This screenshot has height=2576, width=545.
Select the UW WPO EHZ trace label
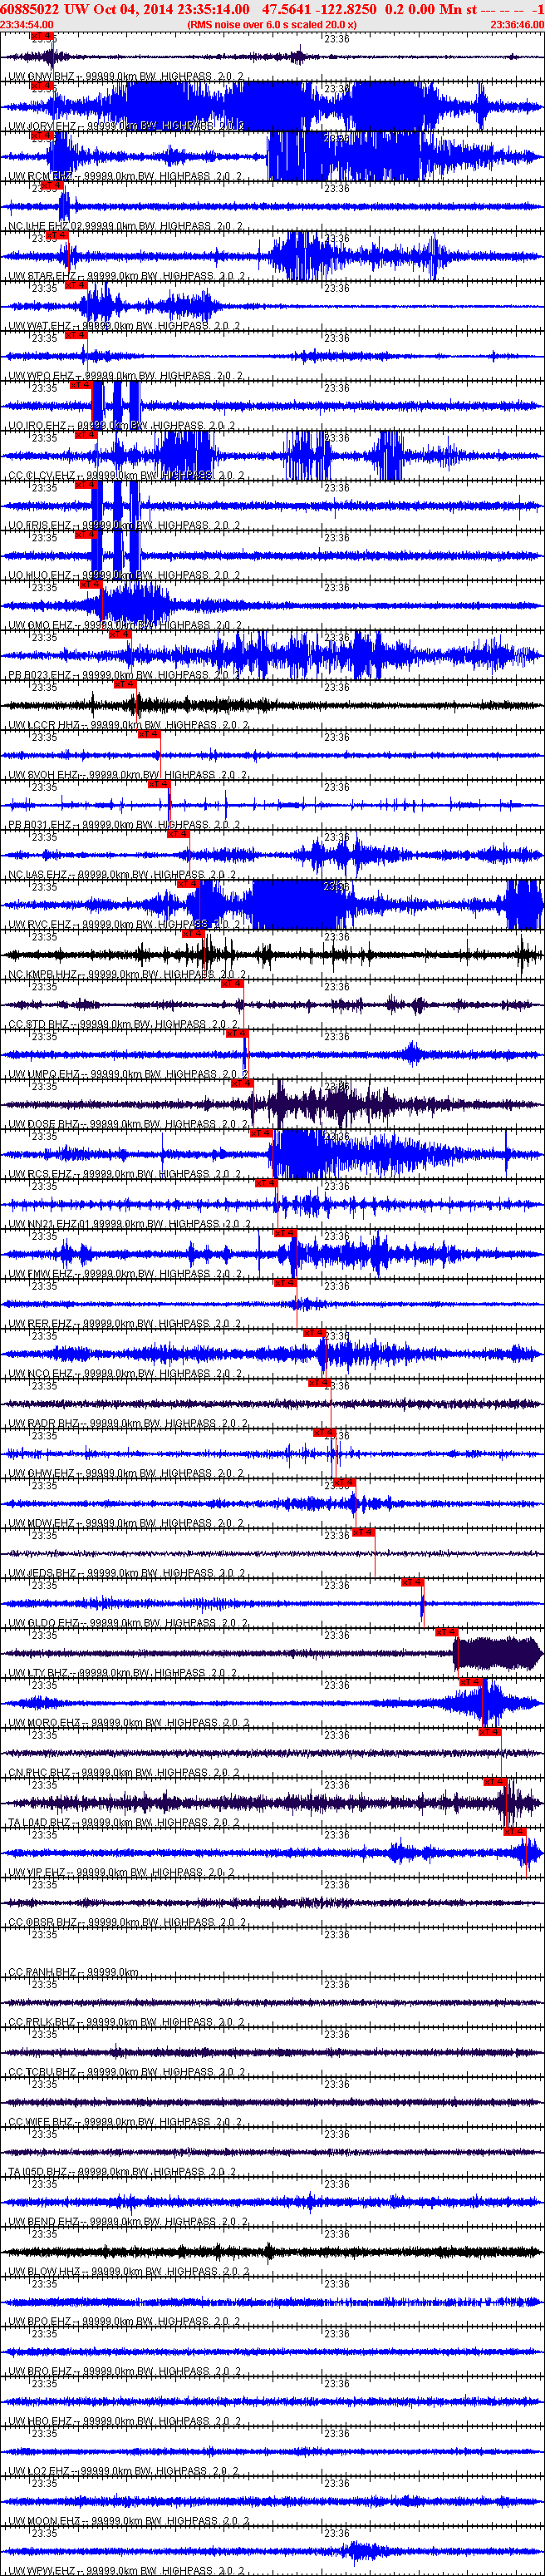(125, 376)
